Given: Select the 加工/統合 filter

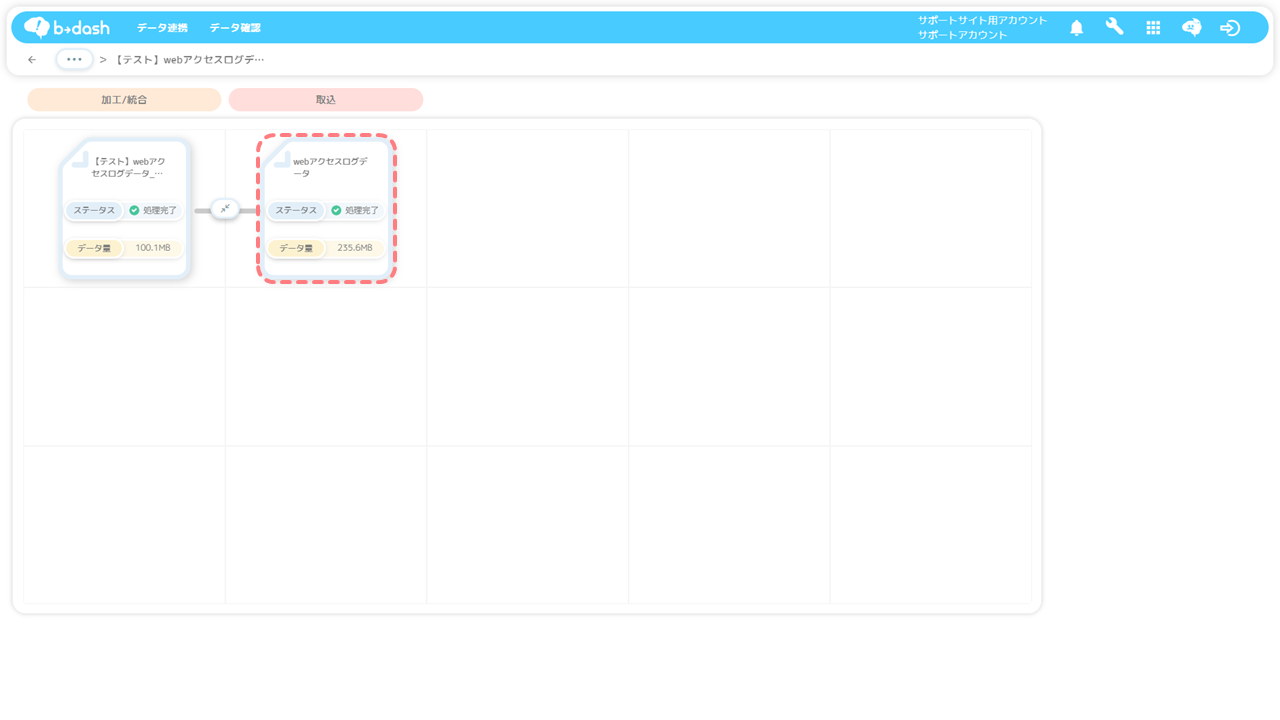Looking at the screenshot, I should 124,100.
